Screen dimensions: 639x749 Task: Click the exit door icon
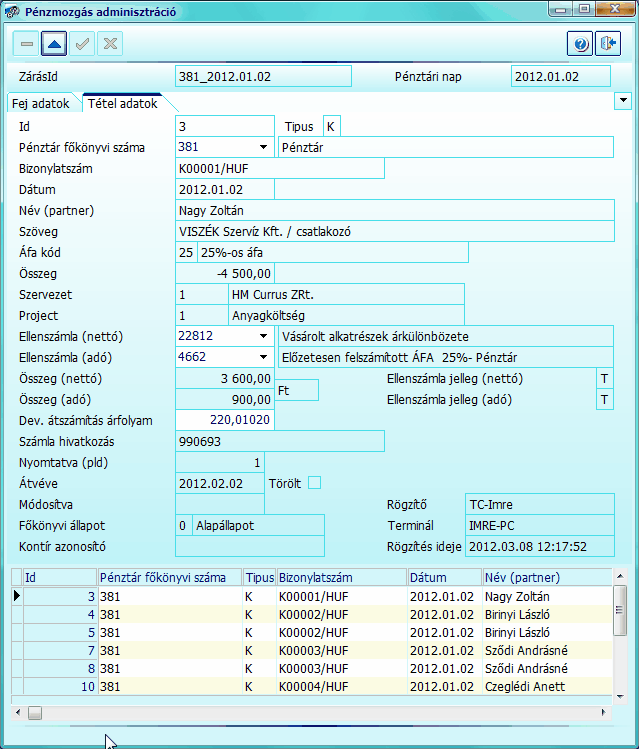608,44
